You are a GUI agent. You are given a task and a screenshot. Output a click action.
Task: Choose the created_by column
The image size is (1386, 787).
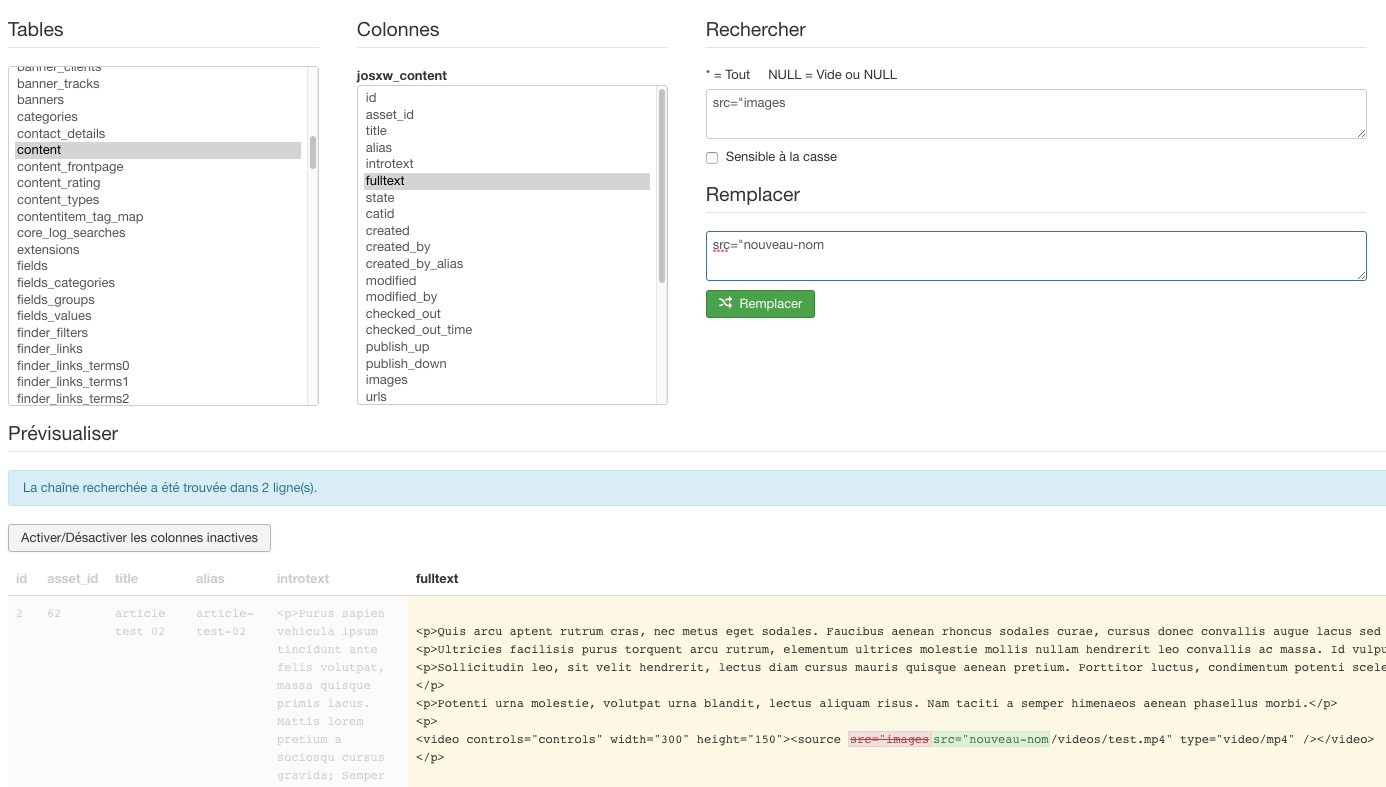point(507,247)
